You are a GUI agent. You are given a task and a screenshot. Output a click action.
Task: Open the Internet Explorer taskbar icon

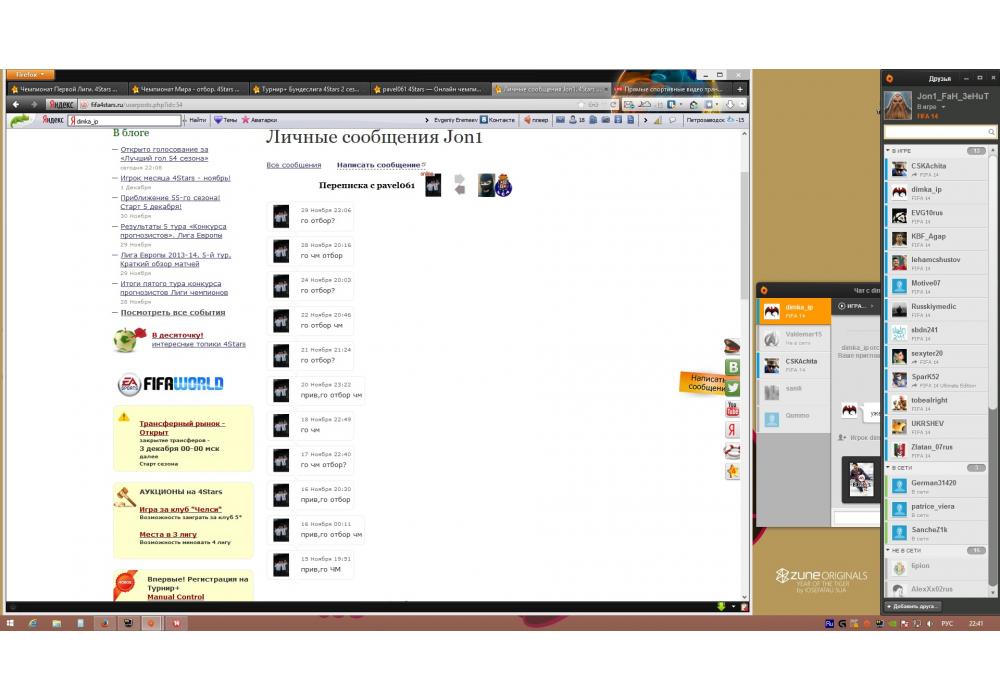(33, 623)
